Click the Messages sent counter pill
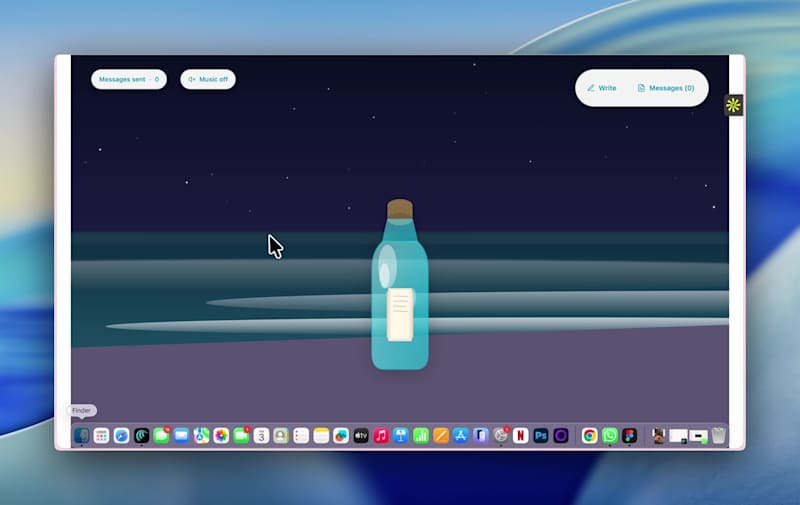This screenshot has height=505, width=800. pyautogui.click(x=129, y=80)
